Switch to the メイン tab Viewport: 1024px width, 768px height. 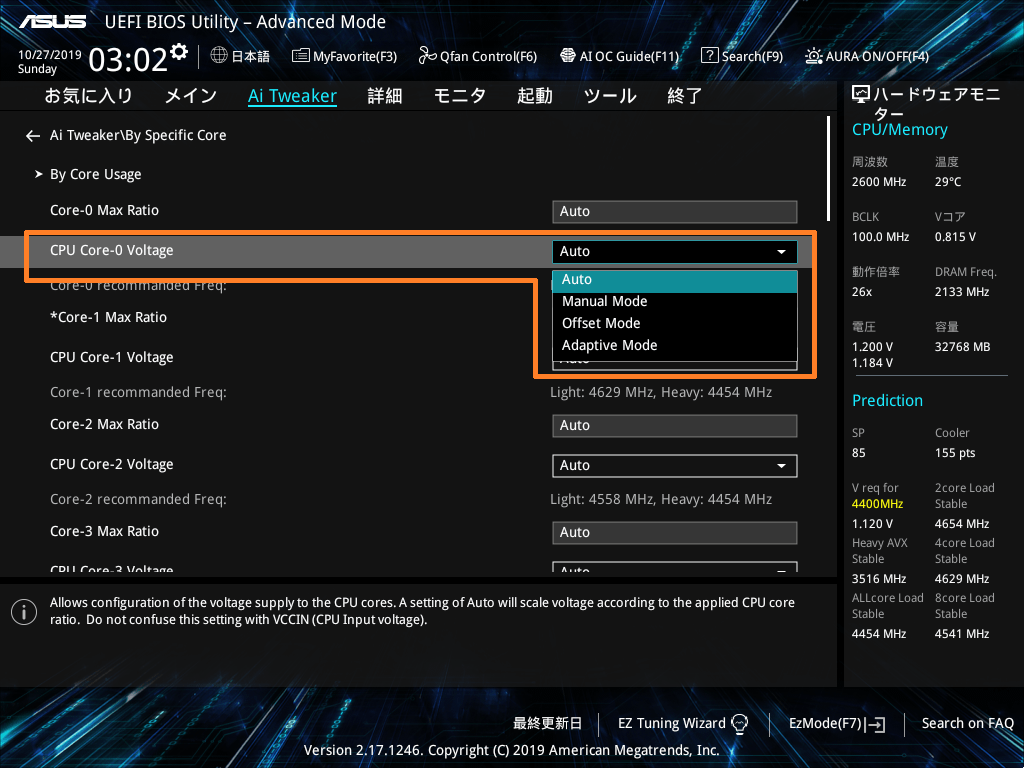191,96
